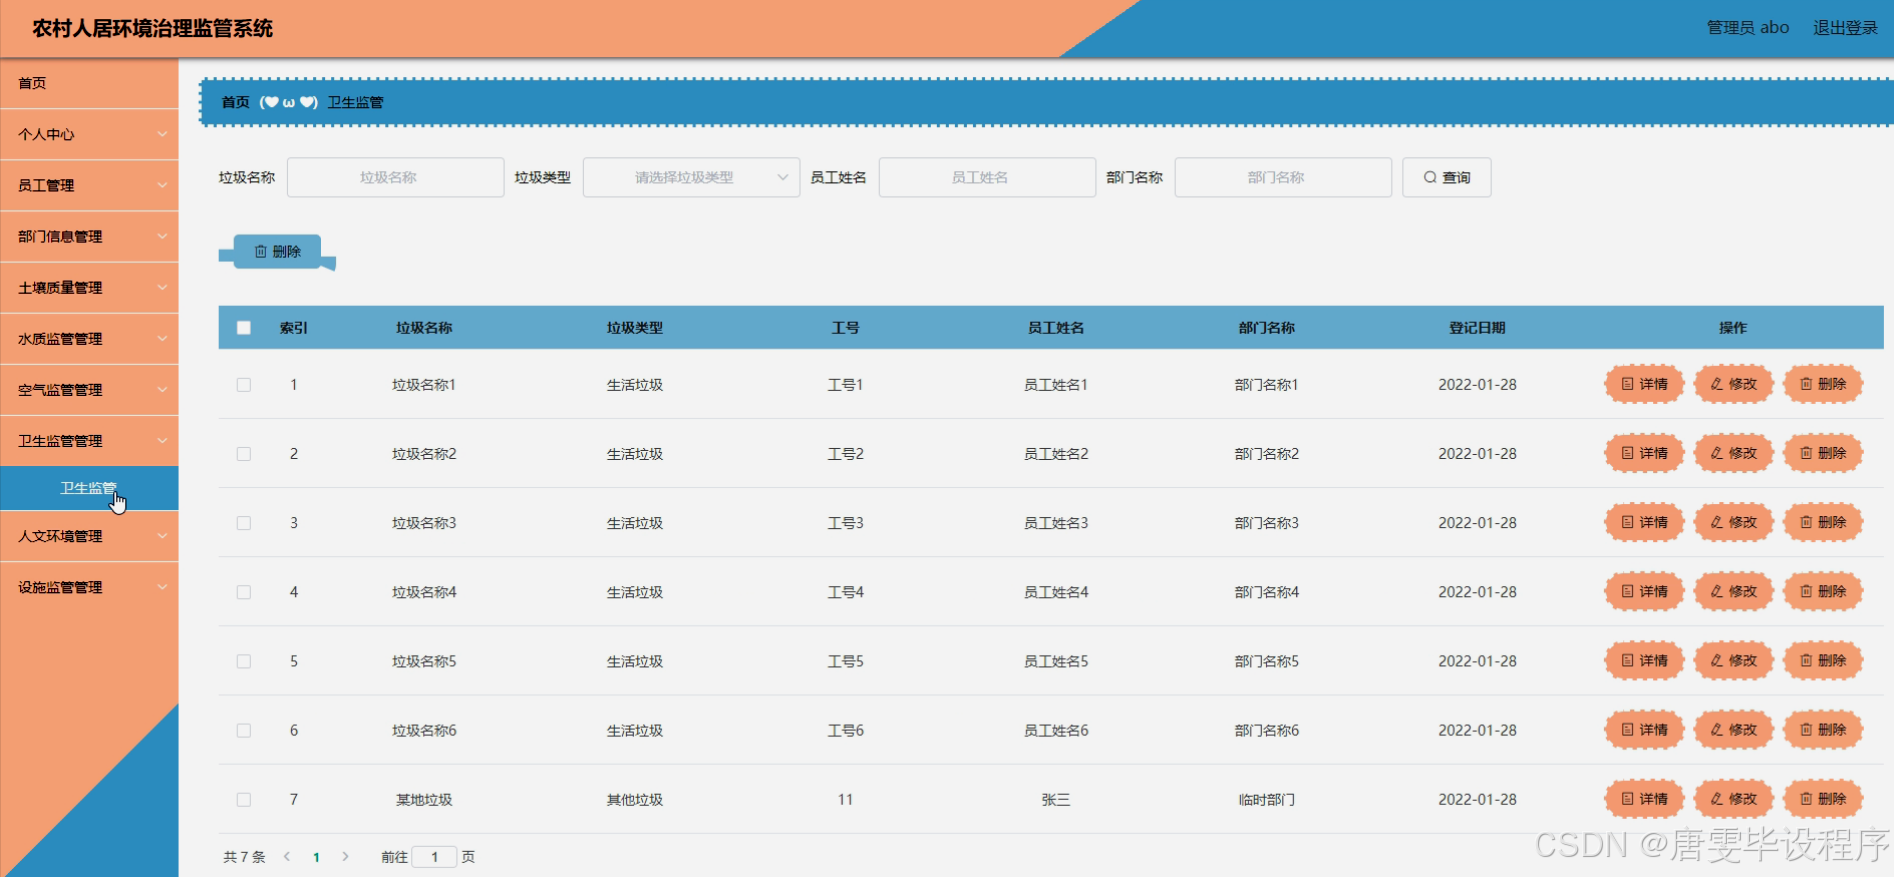
Task: Expand the 个人中心 menu
Action: tap(89, 134)
